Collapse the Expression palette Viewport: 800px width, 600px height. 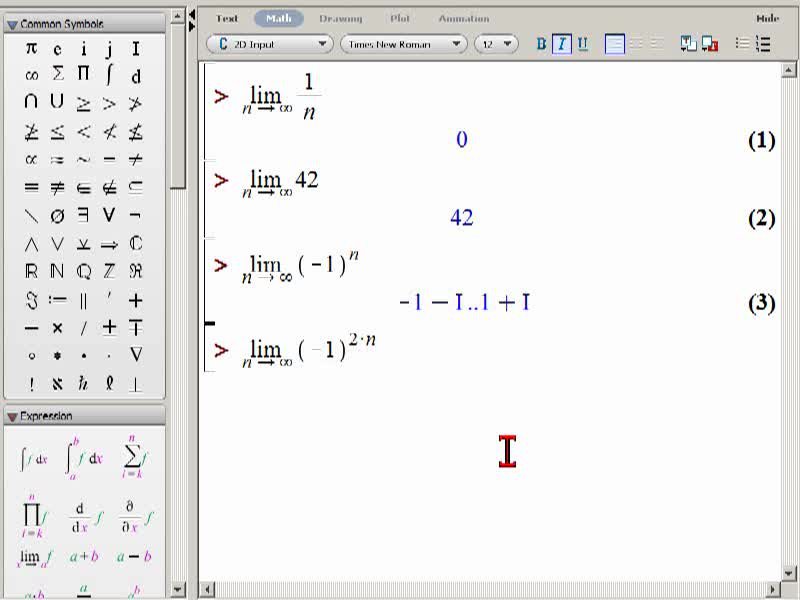tap(12, 417)
